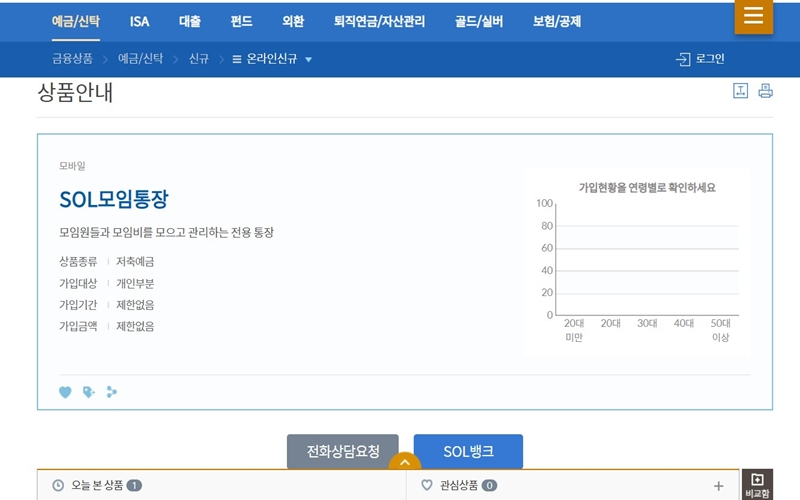Click the tag-plus compare icon
The width and height of the screenshot is (800, 500).
coord(89,392)
